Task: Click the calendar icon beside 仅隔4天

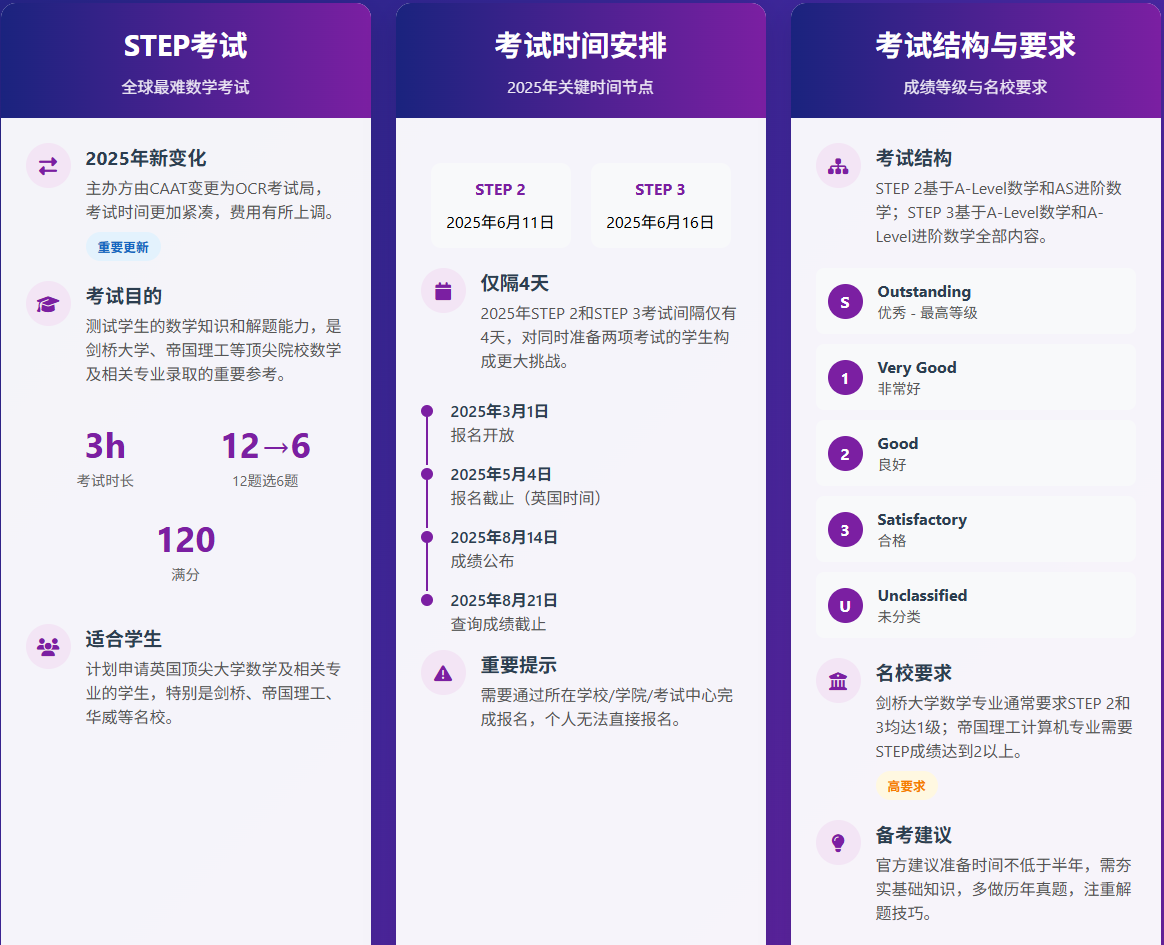Action: (x=443, y=291)
